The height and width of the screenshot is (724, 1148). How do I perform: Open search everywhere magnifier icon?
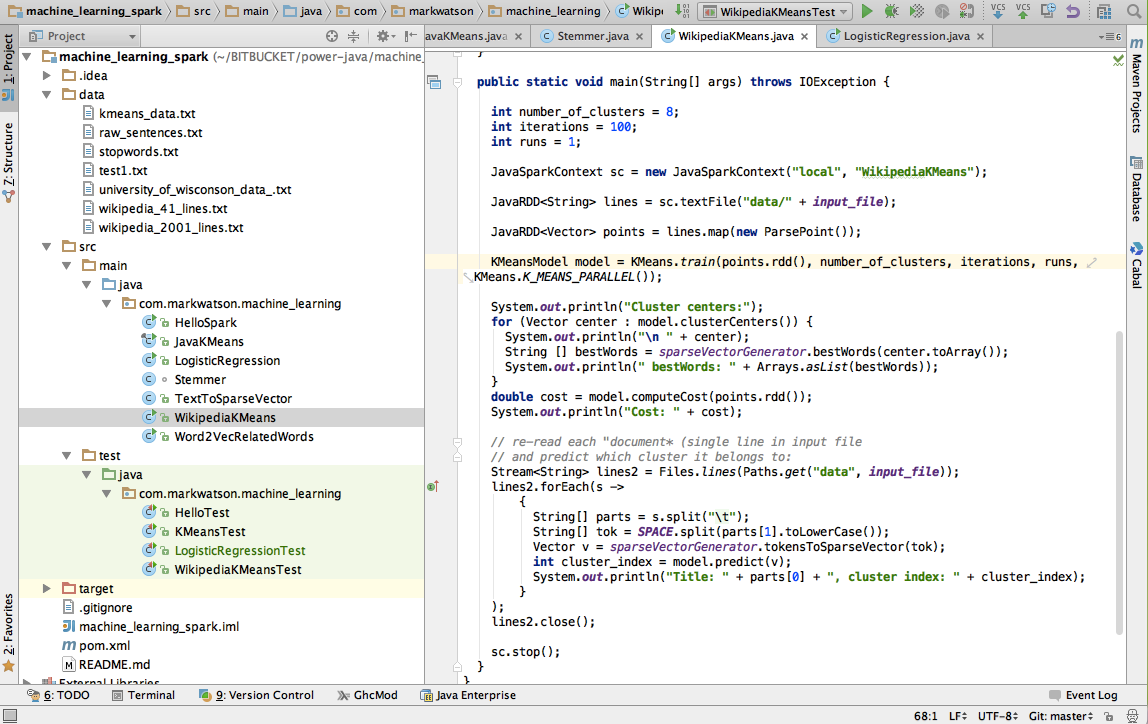(1134, 11)
